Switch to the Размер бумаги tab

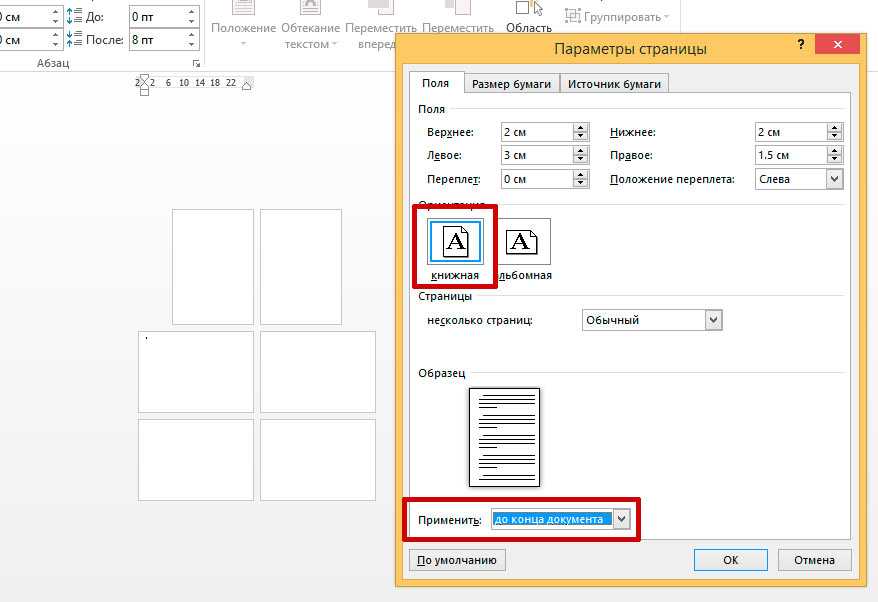click(511, 84)
